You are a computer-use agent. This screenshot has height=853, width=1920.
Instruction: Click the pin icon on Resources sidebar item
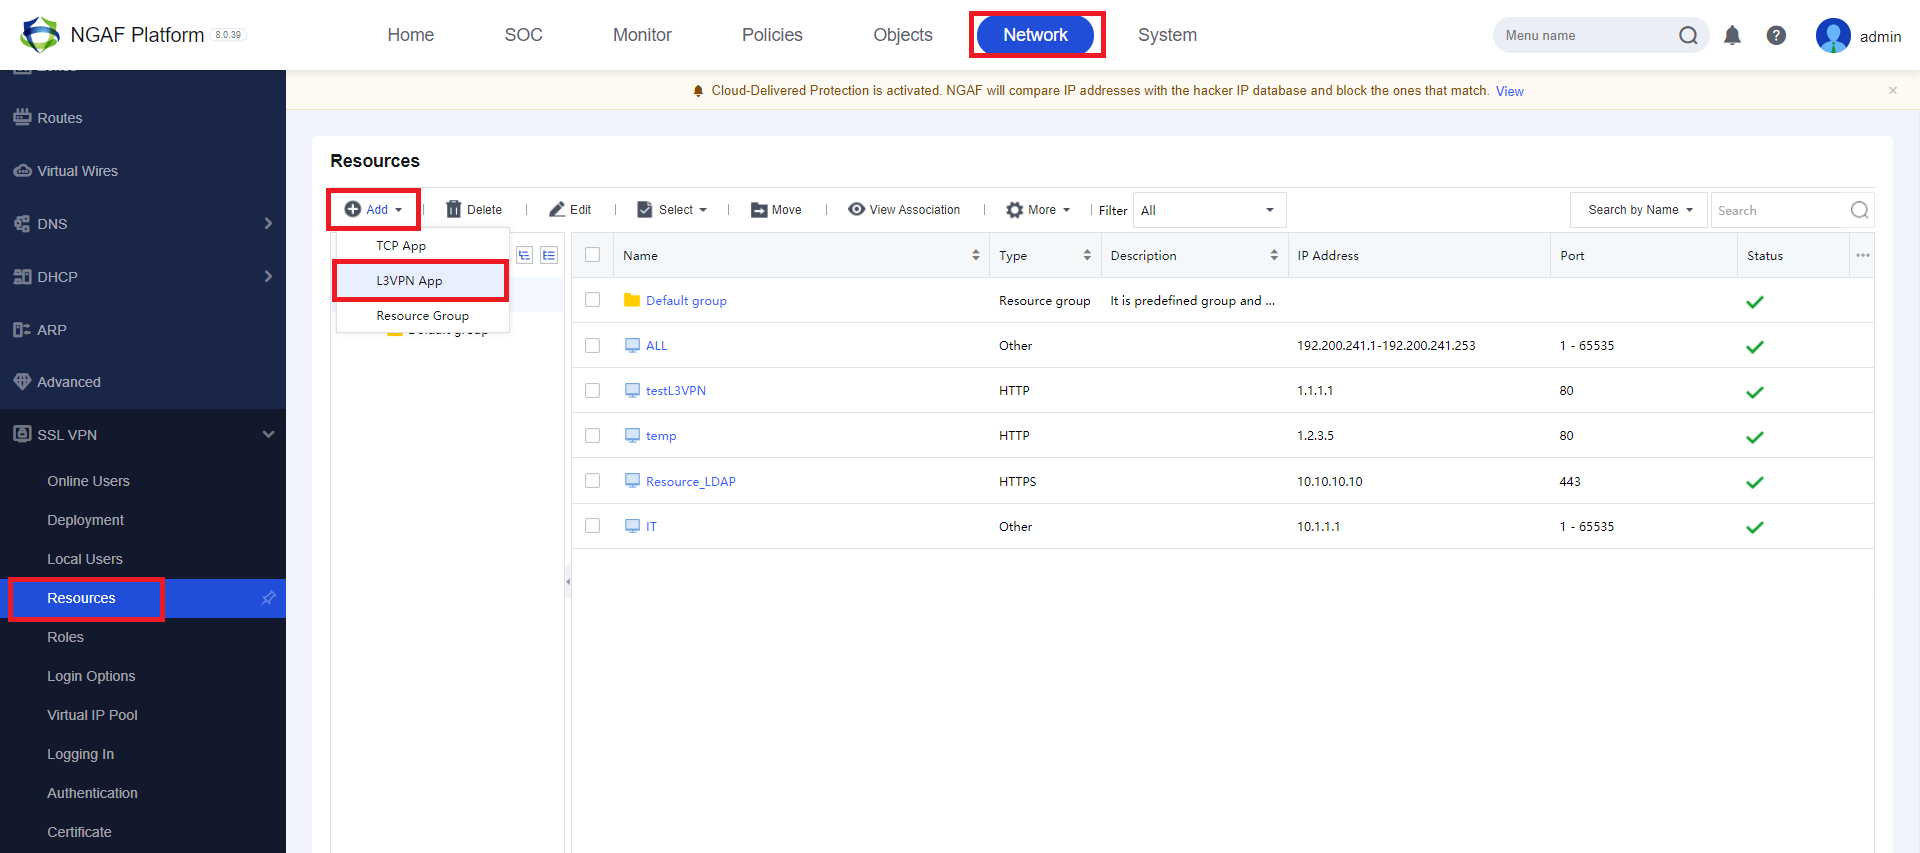coord(268,598)
